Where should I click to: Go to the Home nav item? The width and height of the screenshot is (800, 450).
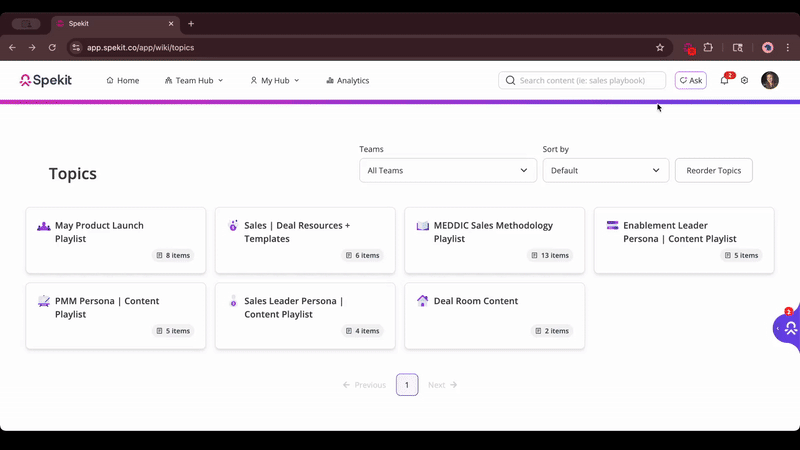pos(122,80)
